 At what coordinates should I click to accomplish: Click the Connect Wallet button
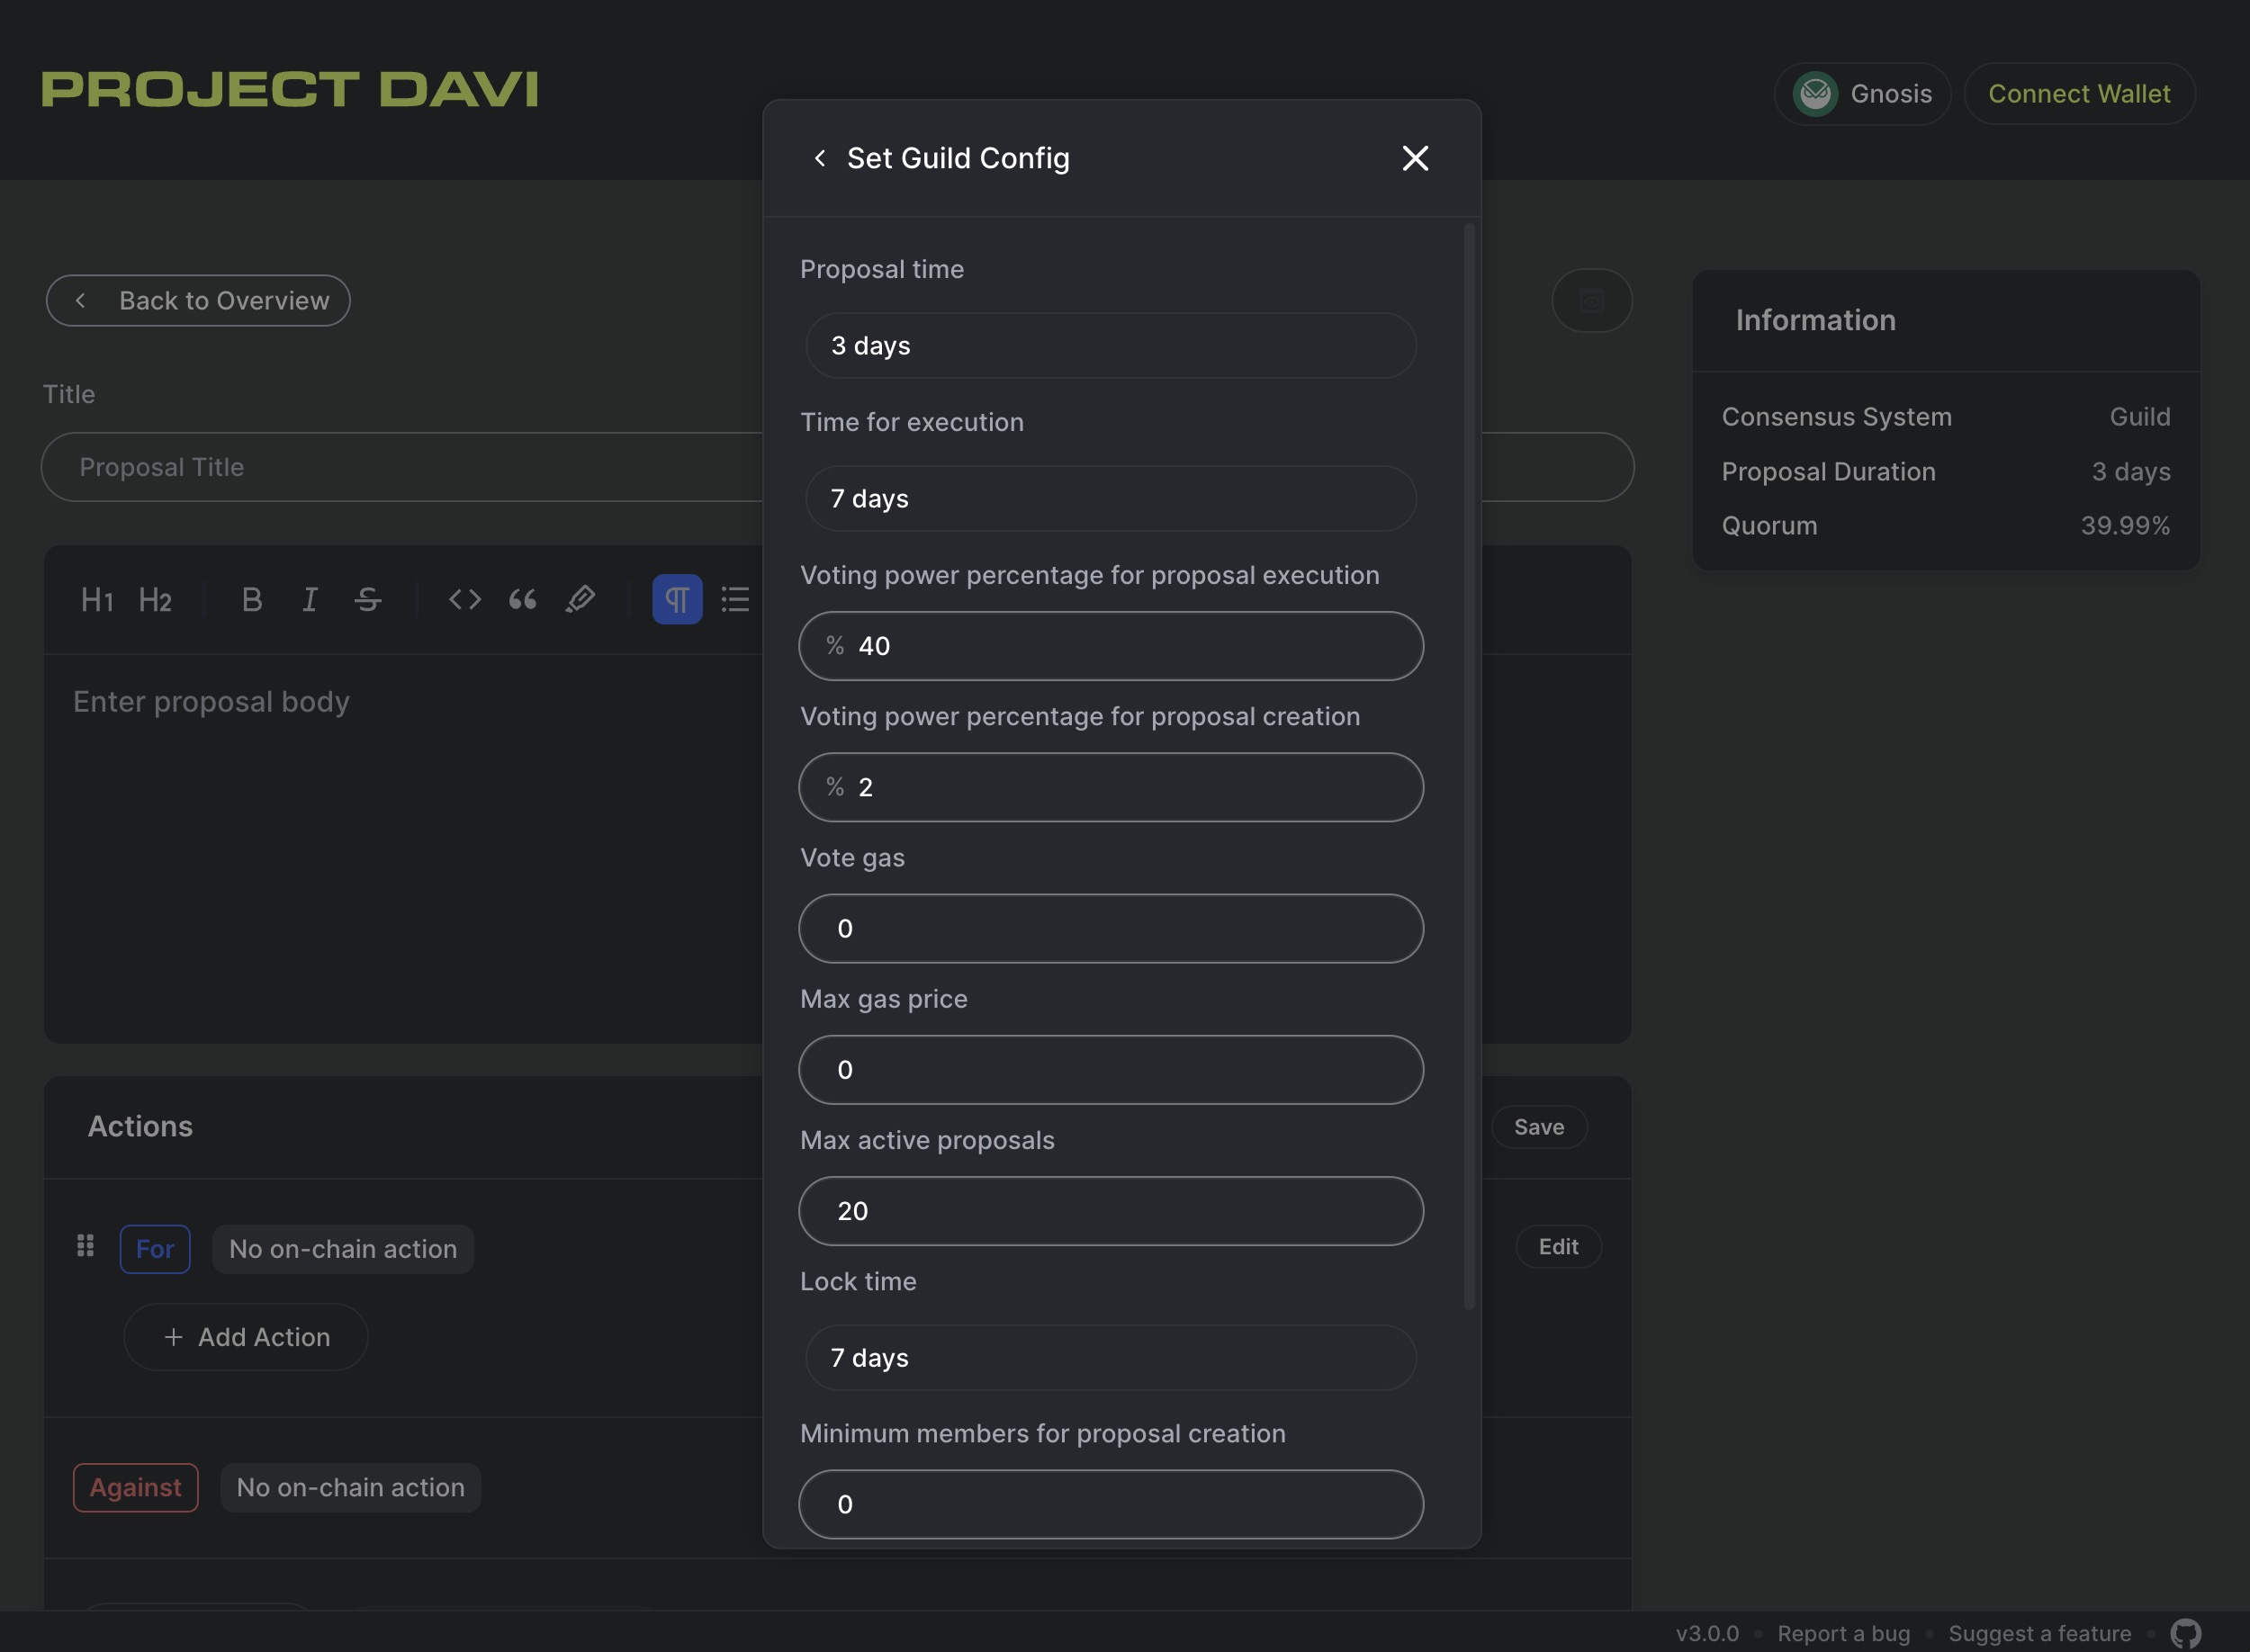(2079, 93)
